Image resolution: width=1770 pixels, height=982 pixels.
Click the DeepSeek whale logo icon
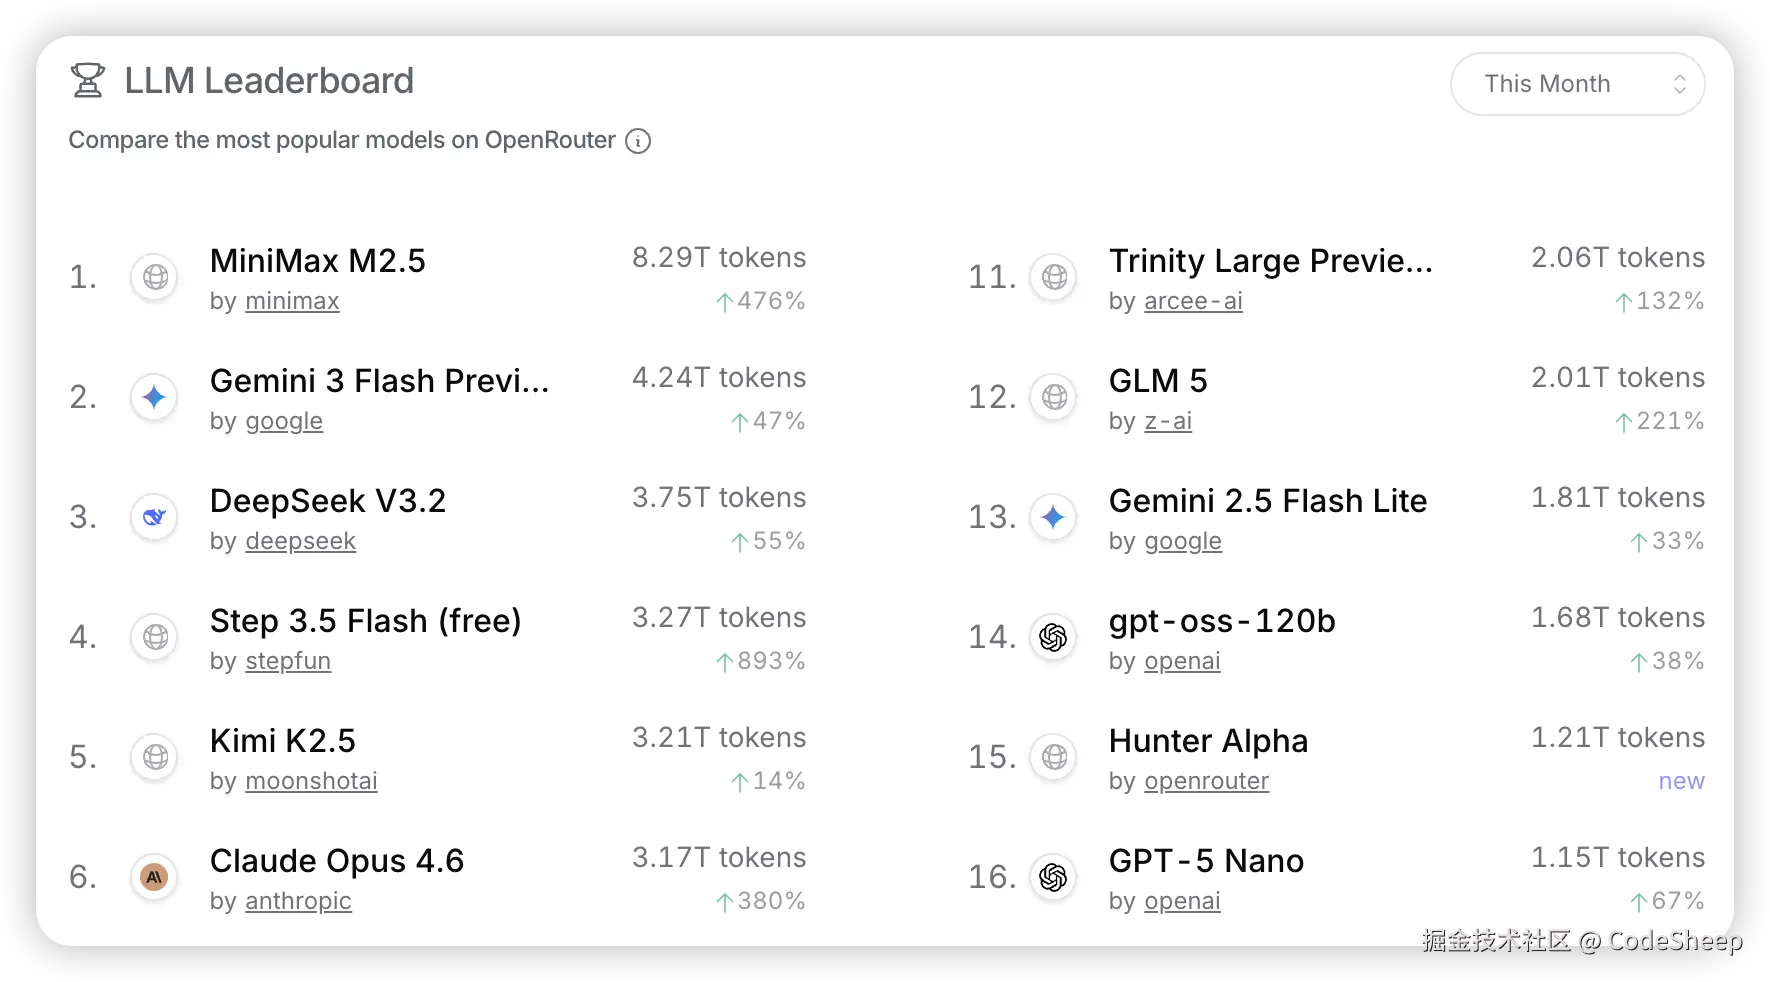154,517
